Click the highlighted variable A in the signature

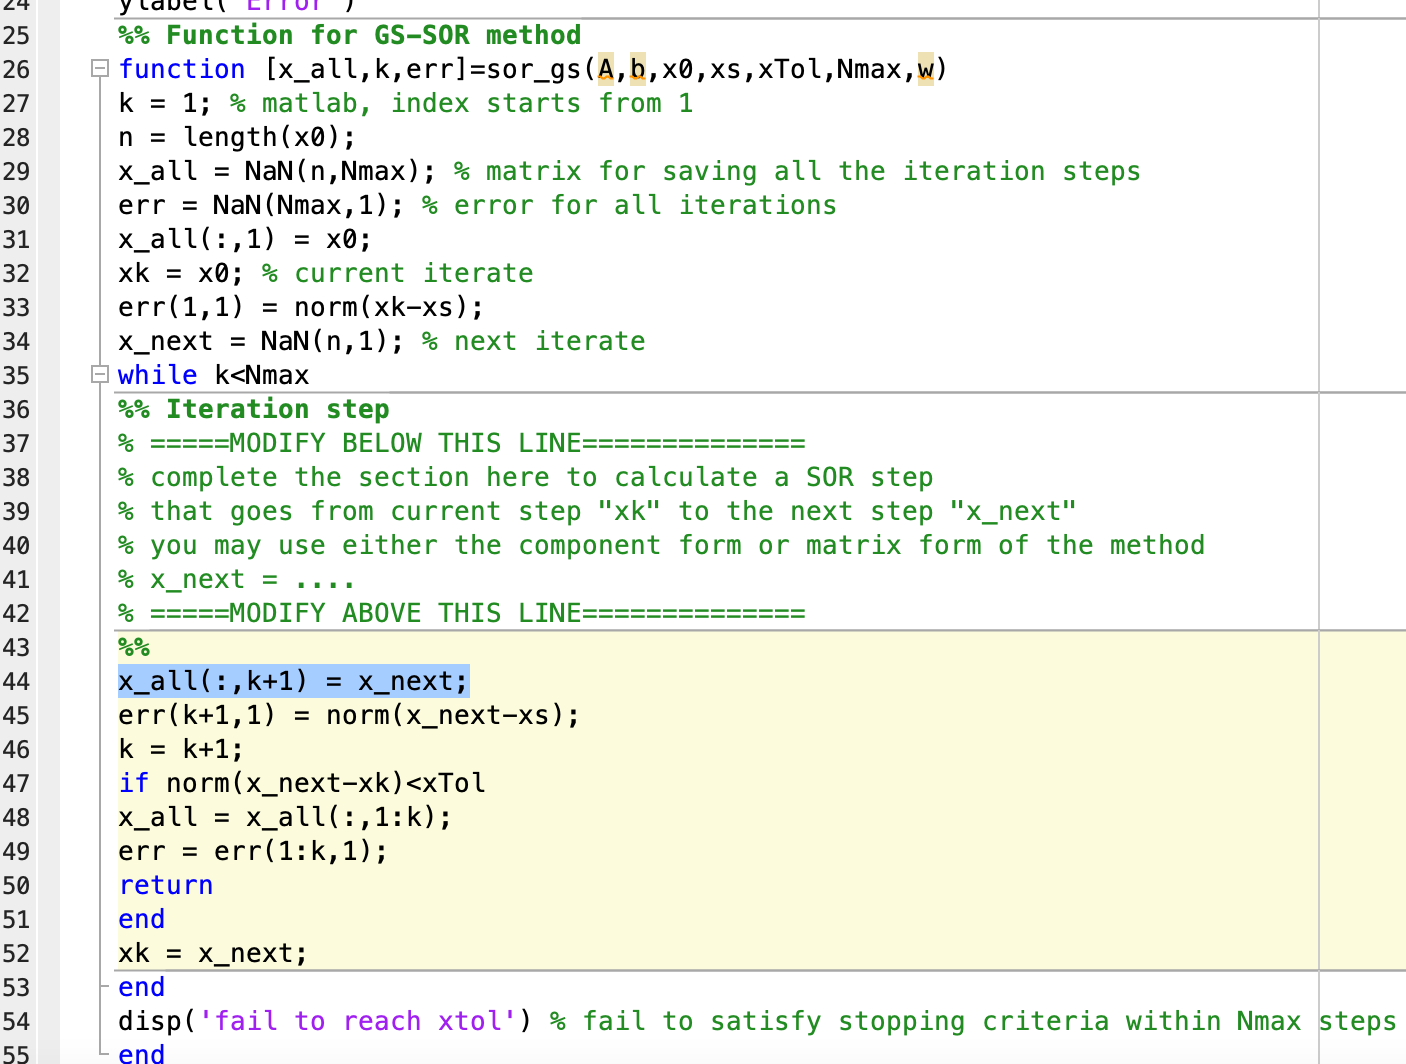point(605,70)
